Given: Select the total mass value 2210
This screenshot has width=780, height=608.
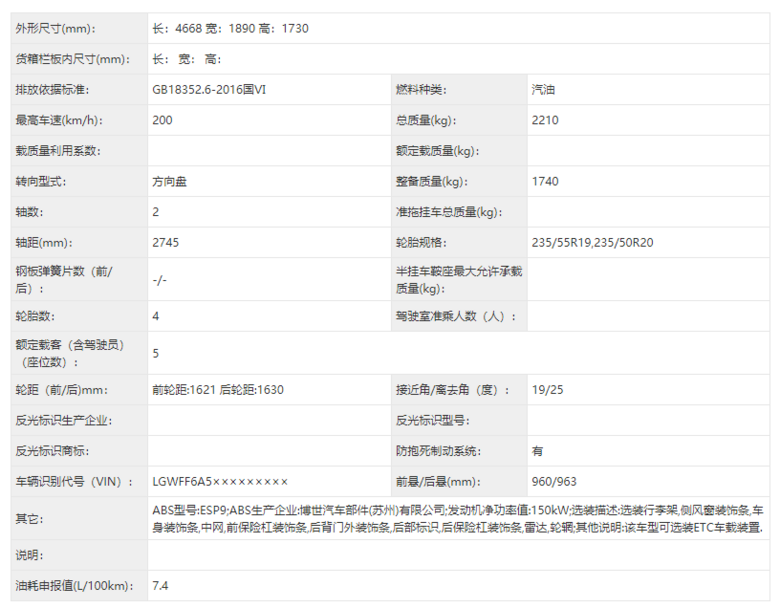Looking at the screenshot, I should [x=545, y=120].
